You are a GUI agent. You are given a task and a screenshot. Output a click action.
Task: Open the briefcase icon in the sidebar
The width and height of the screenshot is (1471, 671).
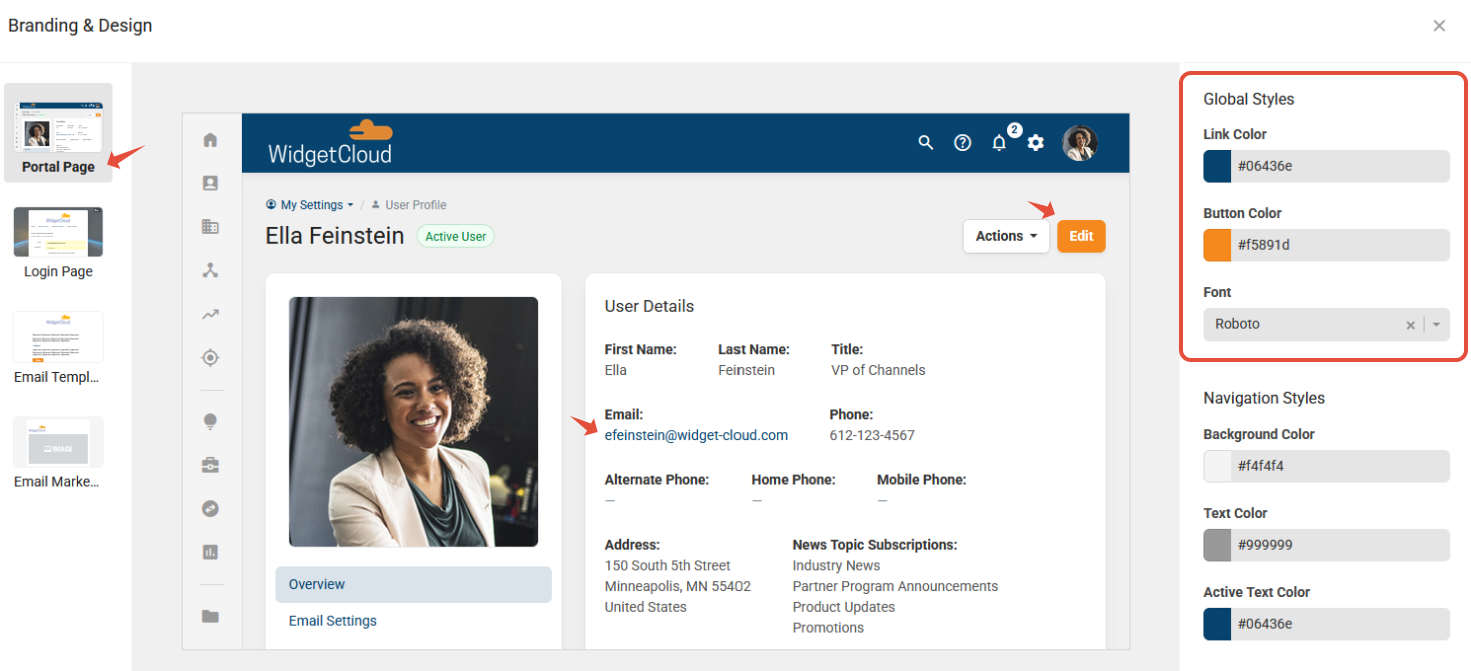[x=210, y=465]
